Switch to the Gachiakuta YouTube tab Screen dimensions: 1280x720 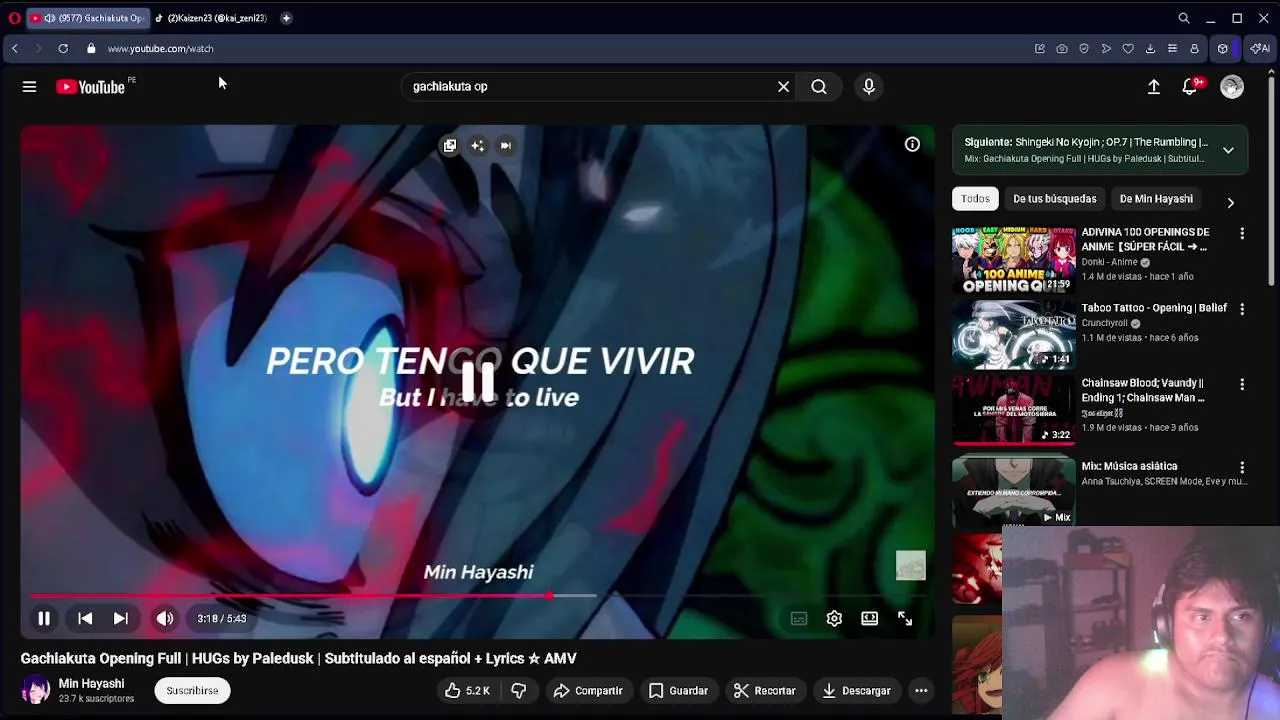click(88, 18)
